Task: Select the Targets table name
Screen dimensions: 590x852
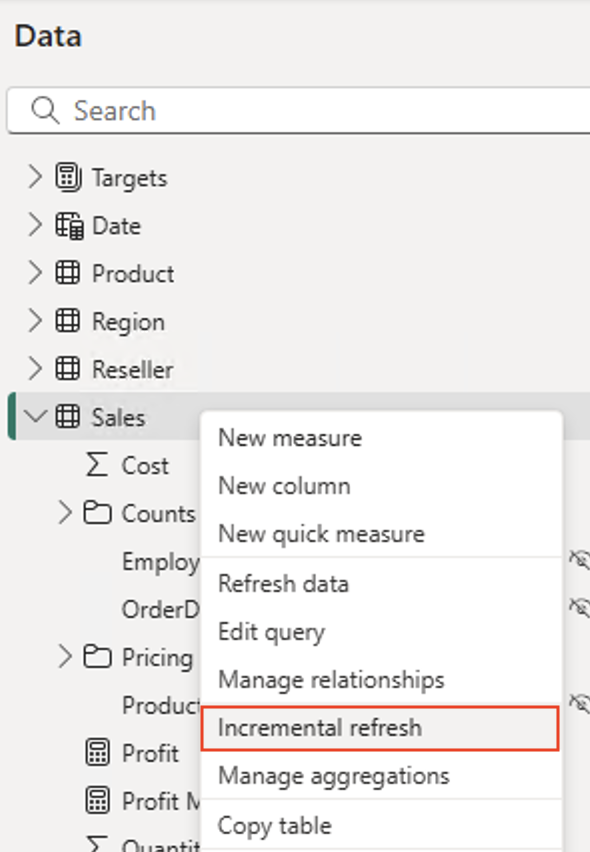Action: point(130,178)
